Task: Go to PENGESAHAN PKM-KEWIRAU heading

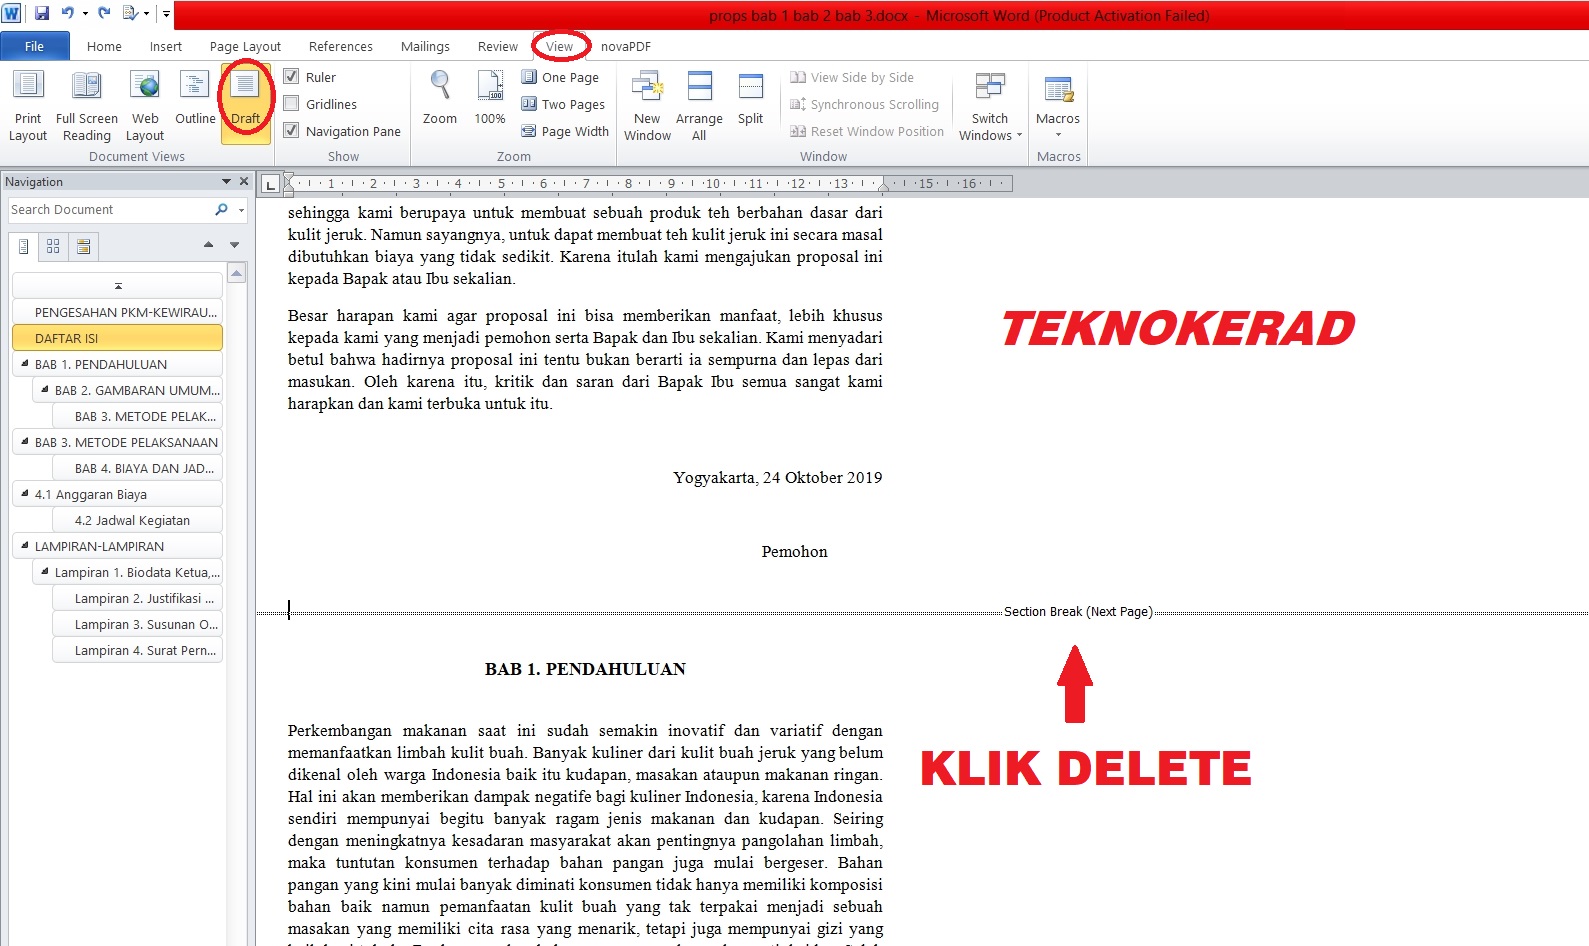Action: pos(118,312)
